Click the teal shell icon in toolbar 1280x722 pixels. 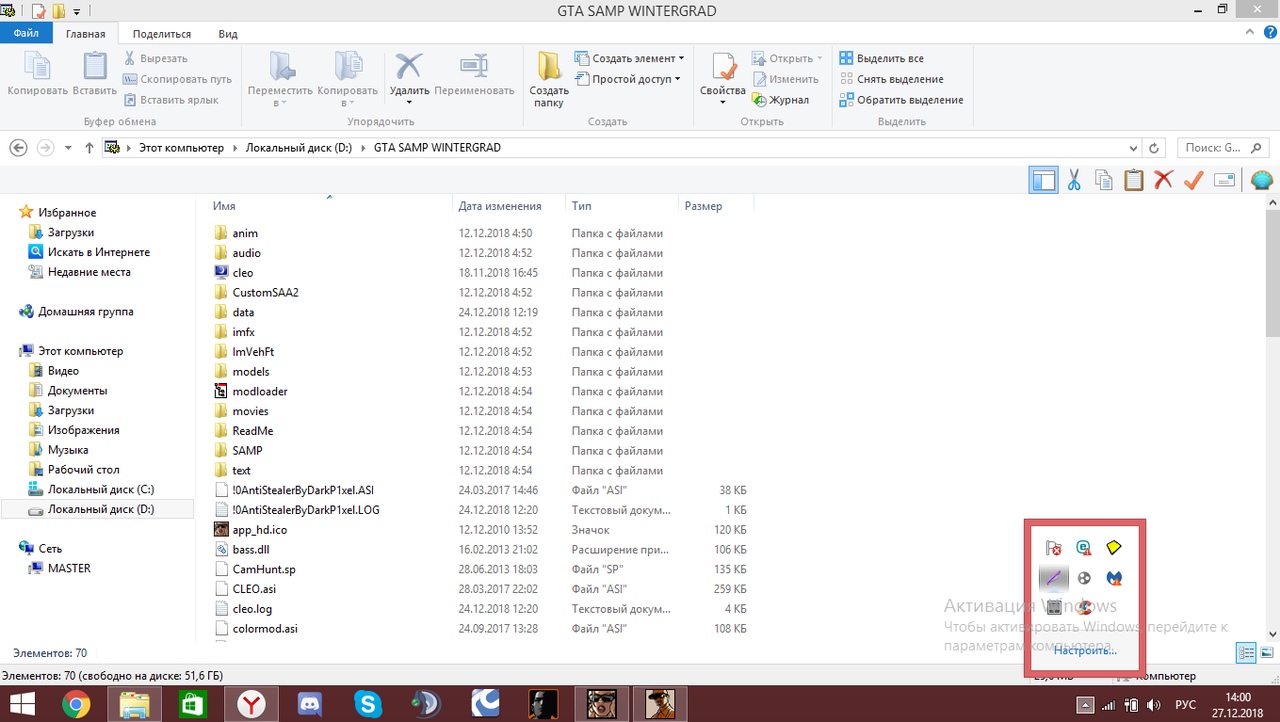coord(1261,181)
